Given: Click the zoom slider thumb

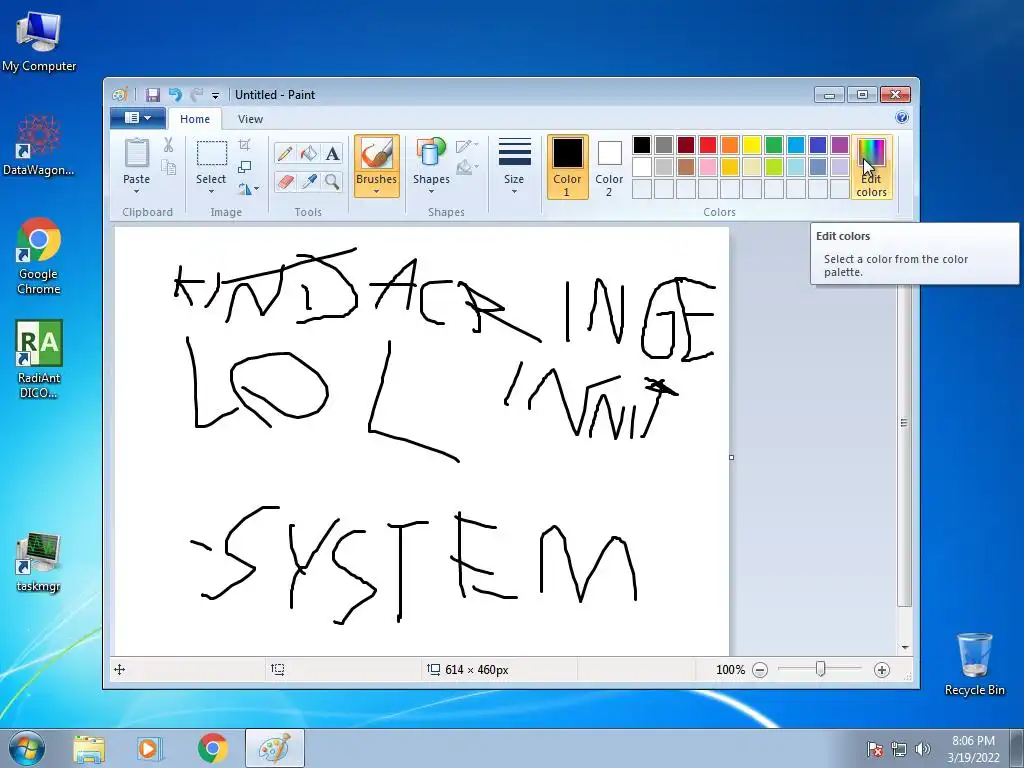Looking at the screenshot, I should (x=821, y=669).
